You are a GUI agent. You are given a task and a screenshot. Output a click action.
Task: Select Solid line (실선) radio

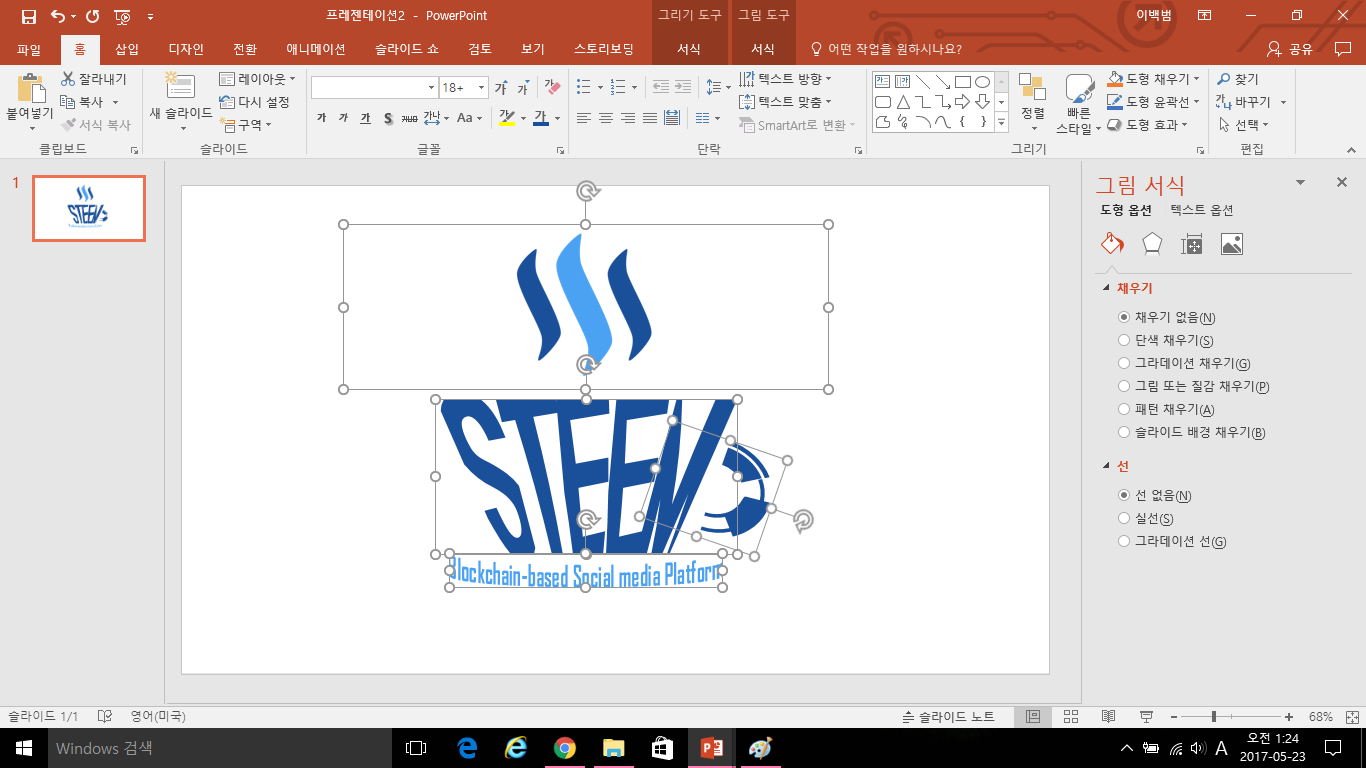1124,518
